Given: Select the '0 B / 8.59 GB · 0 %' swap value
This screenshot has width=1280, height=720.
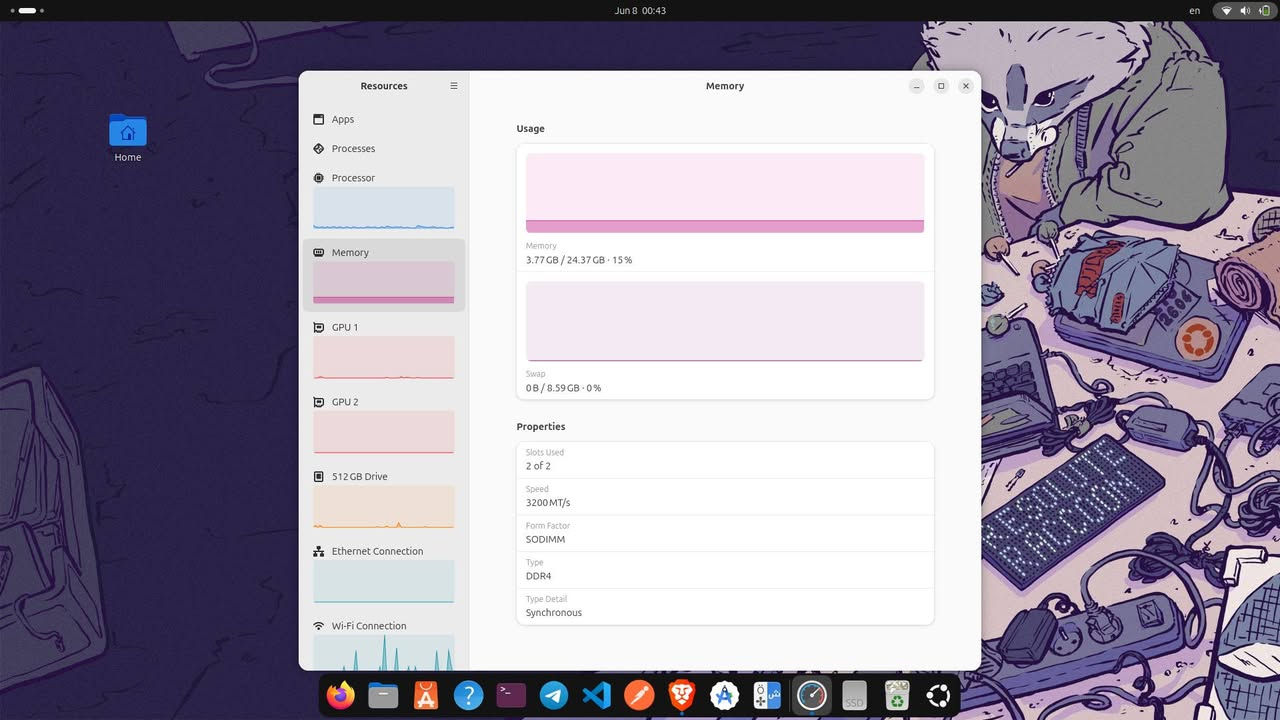Looking at the screenshot, I should point(563,388).
